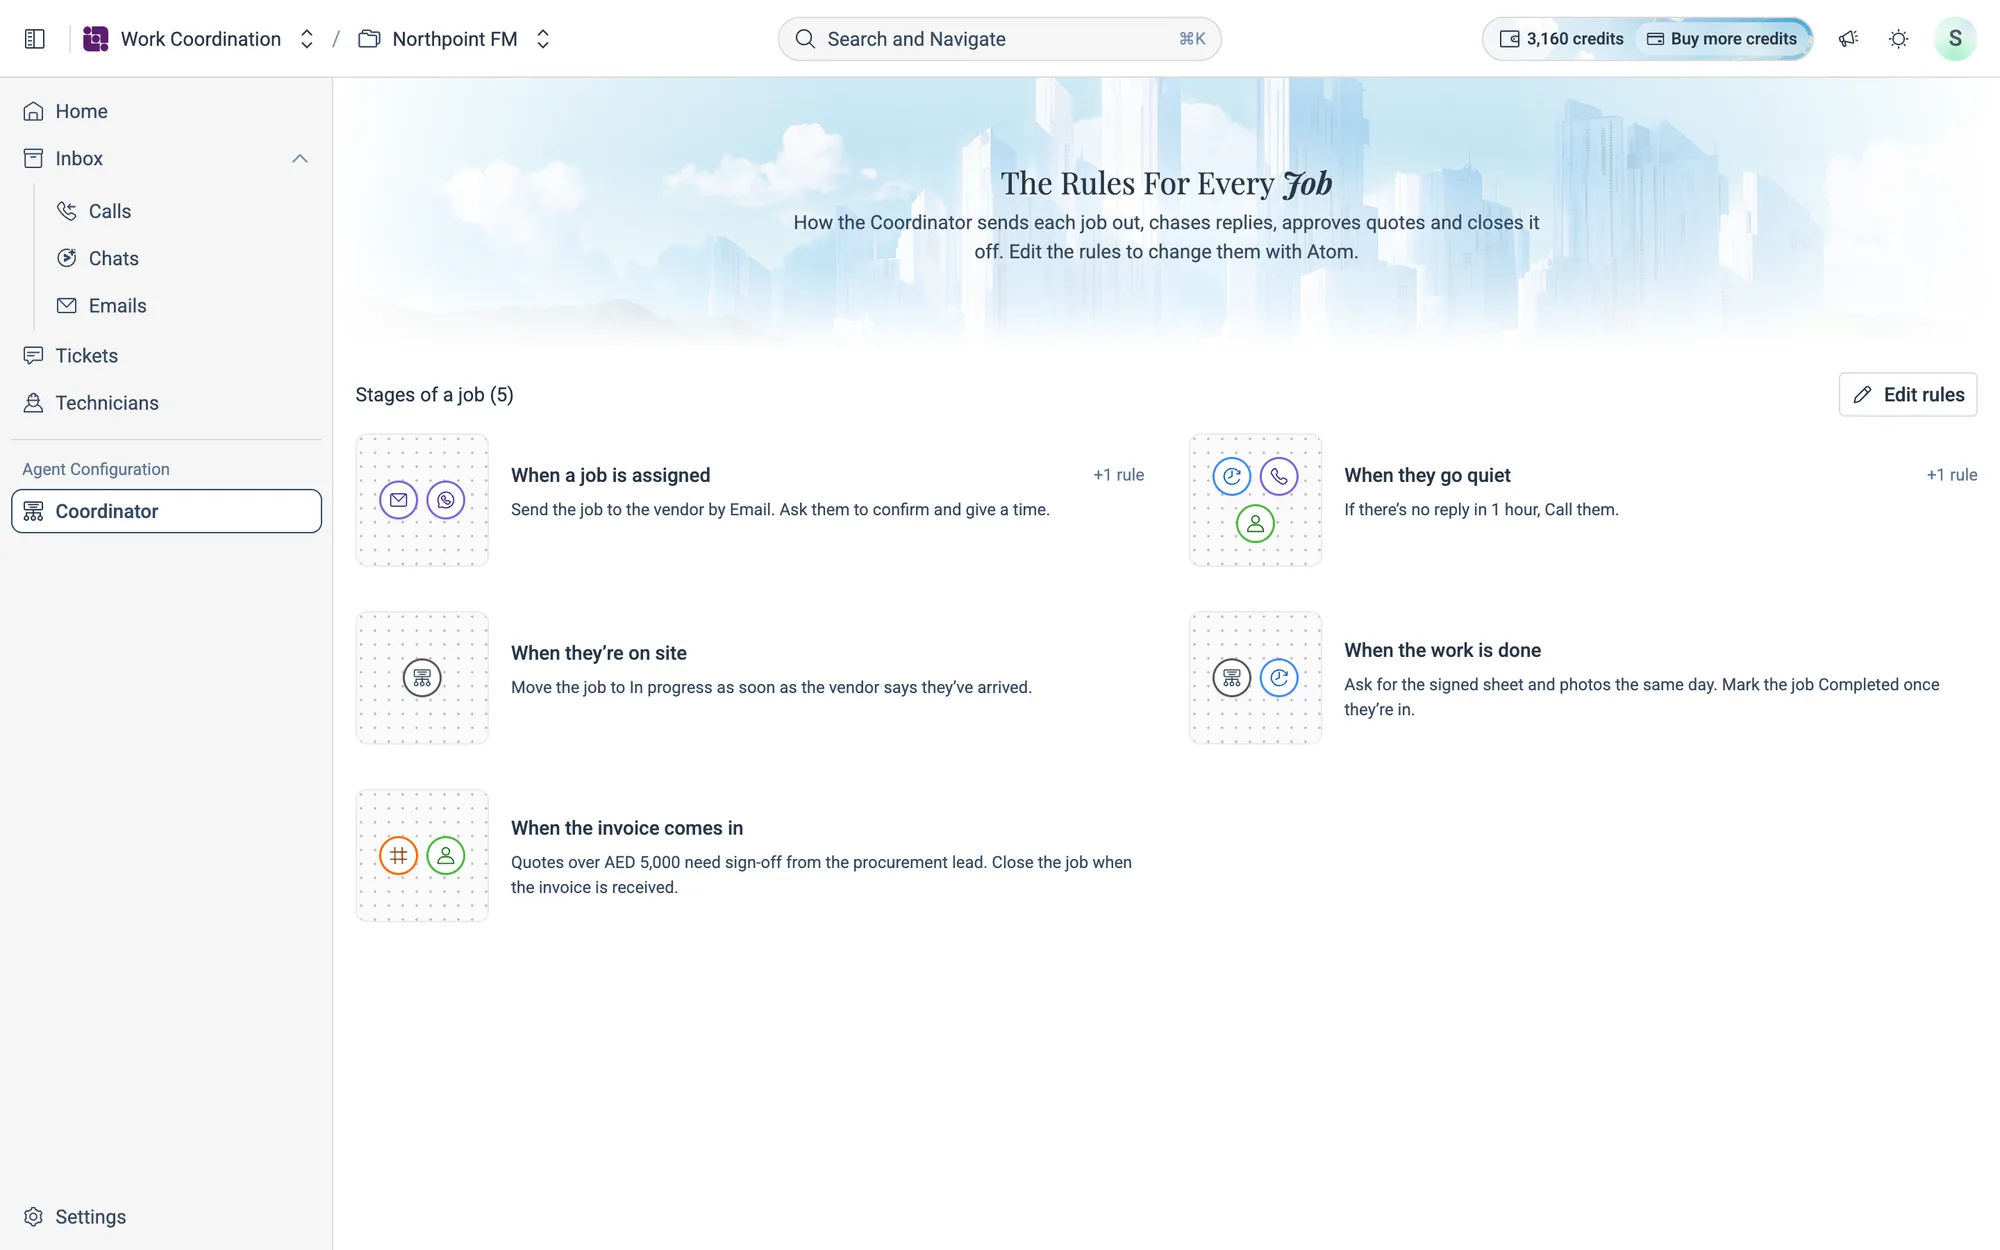This screenshot has width=2000, height=1250.
Task: Click email icon in job assigned card
Action: click(x=398, y=500)
